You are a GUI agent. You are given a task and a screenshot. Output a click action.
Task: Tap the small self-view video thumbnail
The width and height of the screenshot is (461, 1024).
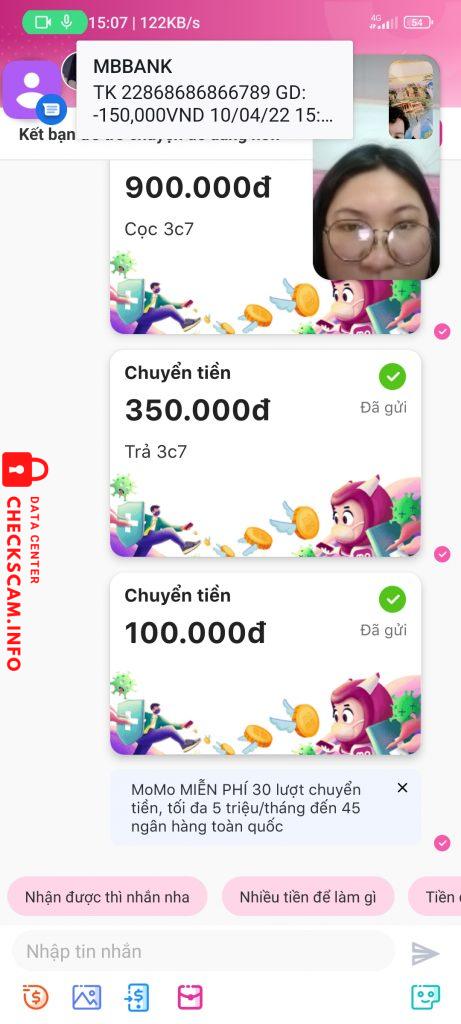click(411, 99)
